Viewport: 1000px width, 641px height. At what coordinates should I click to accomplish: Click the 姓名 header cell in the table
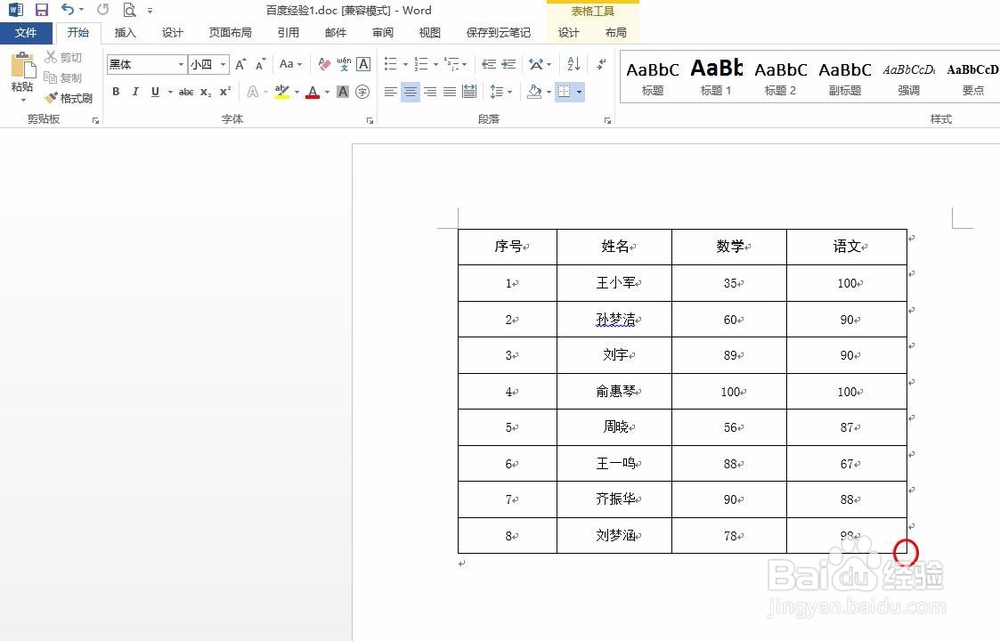pyautogui.click(x=613, y=246)
